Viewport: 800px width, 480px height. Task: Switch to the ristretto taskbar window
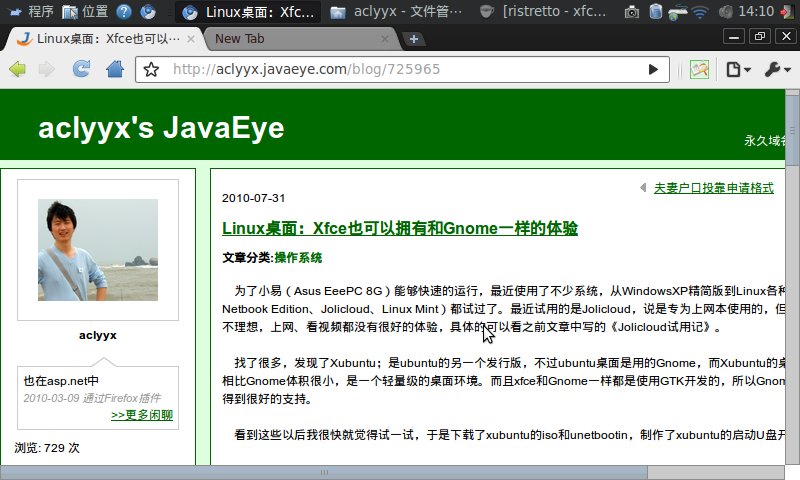click(543, 12)
